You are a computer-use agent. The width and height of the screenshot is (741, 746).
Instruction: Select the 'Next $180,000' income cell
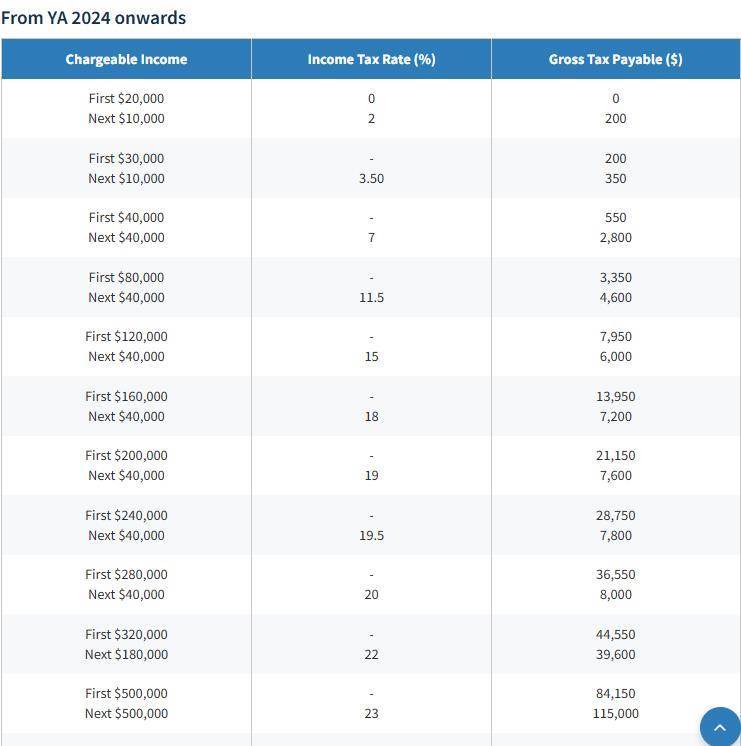(x=126, y=654)
